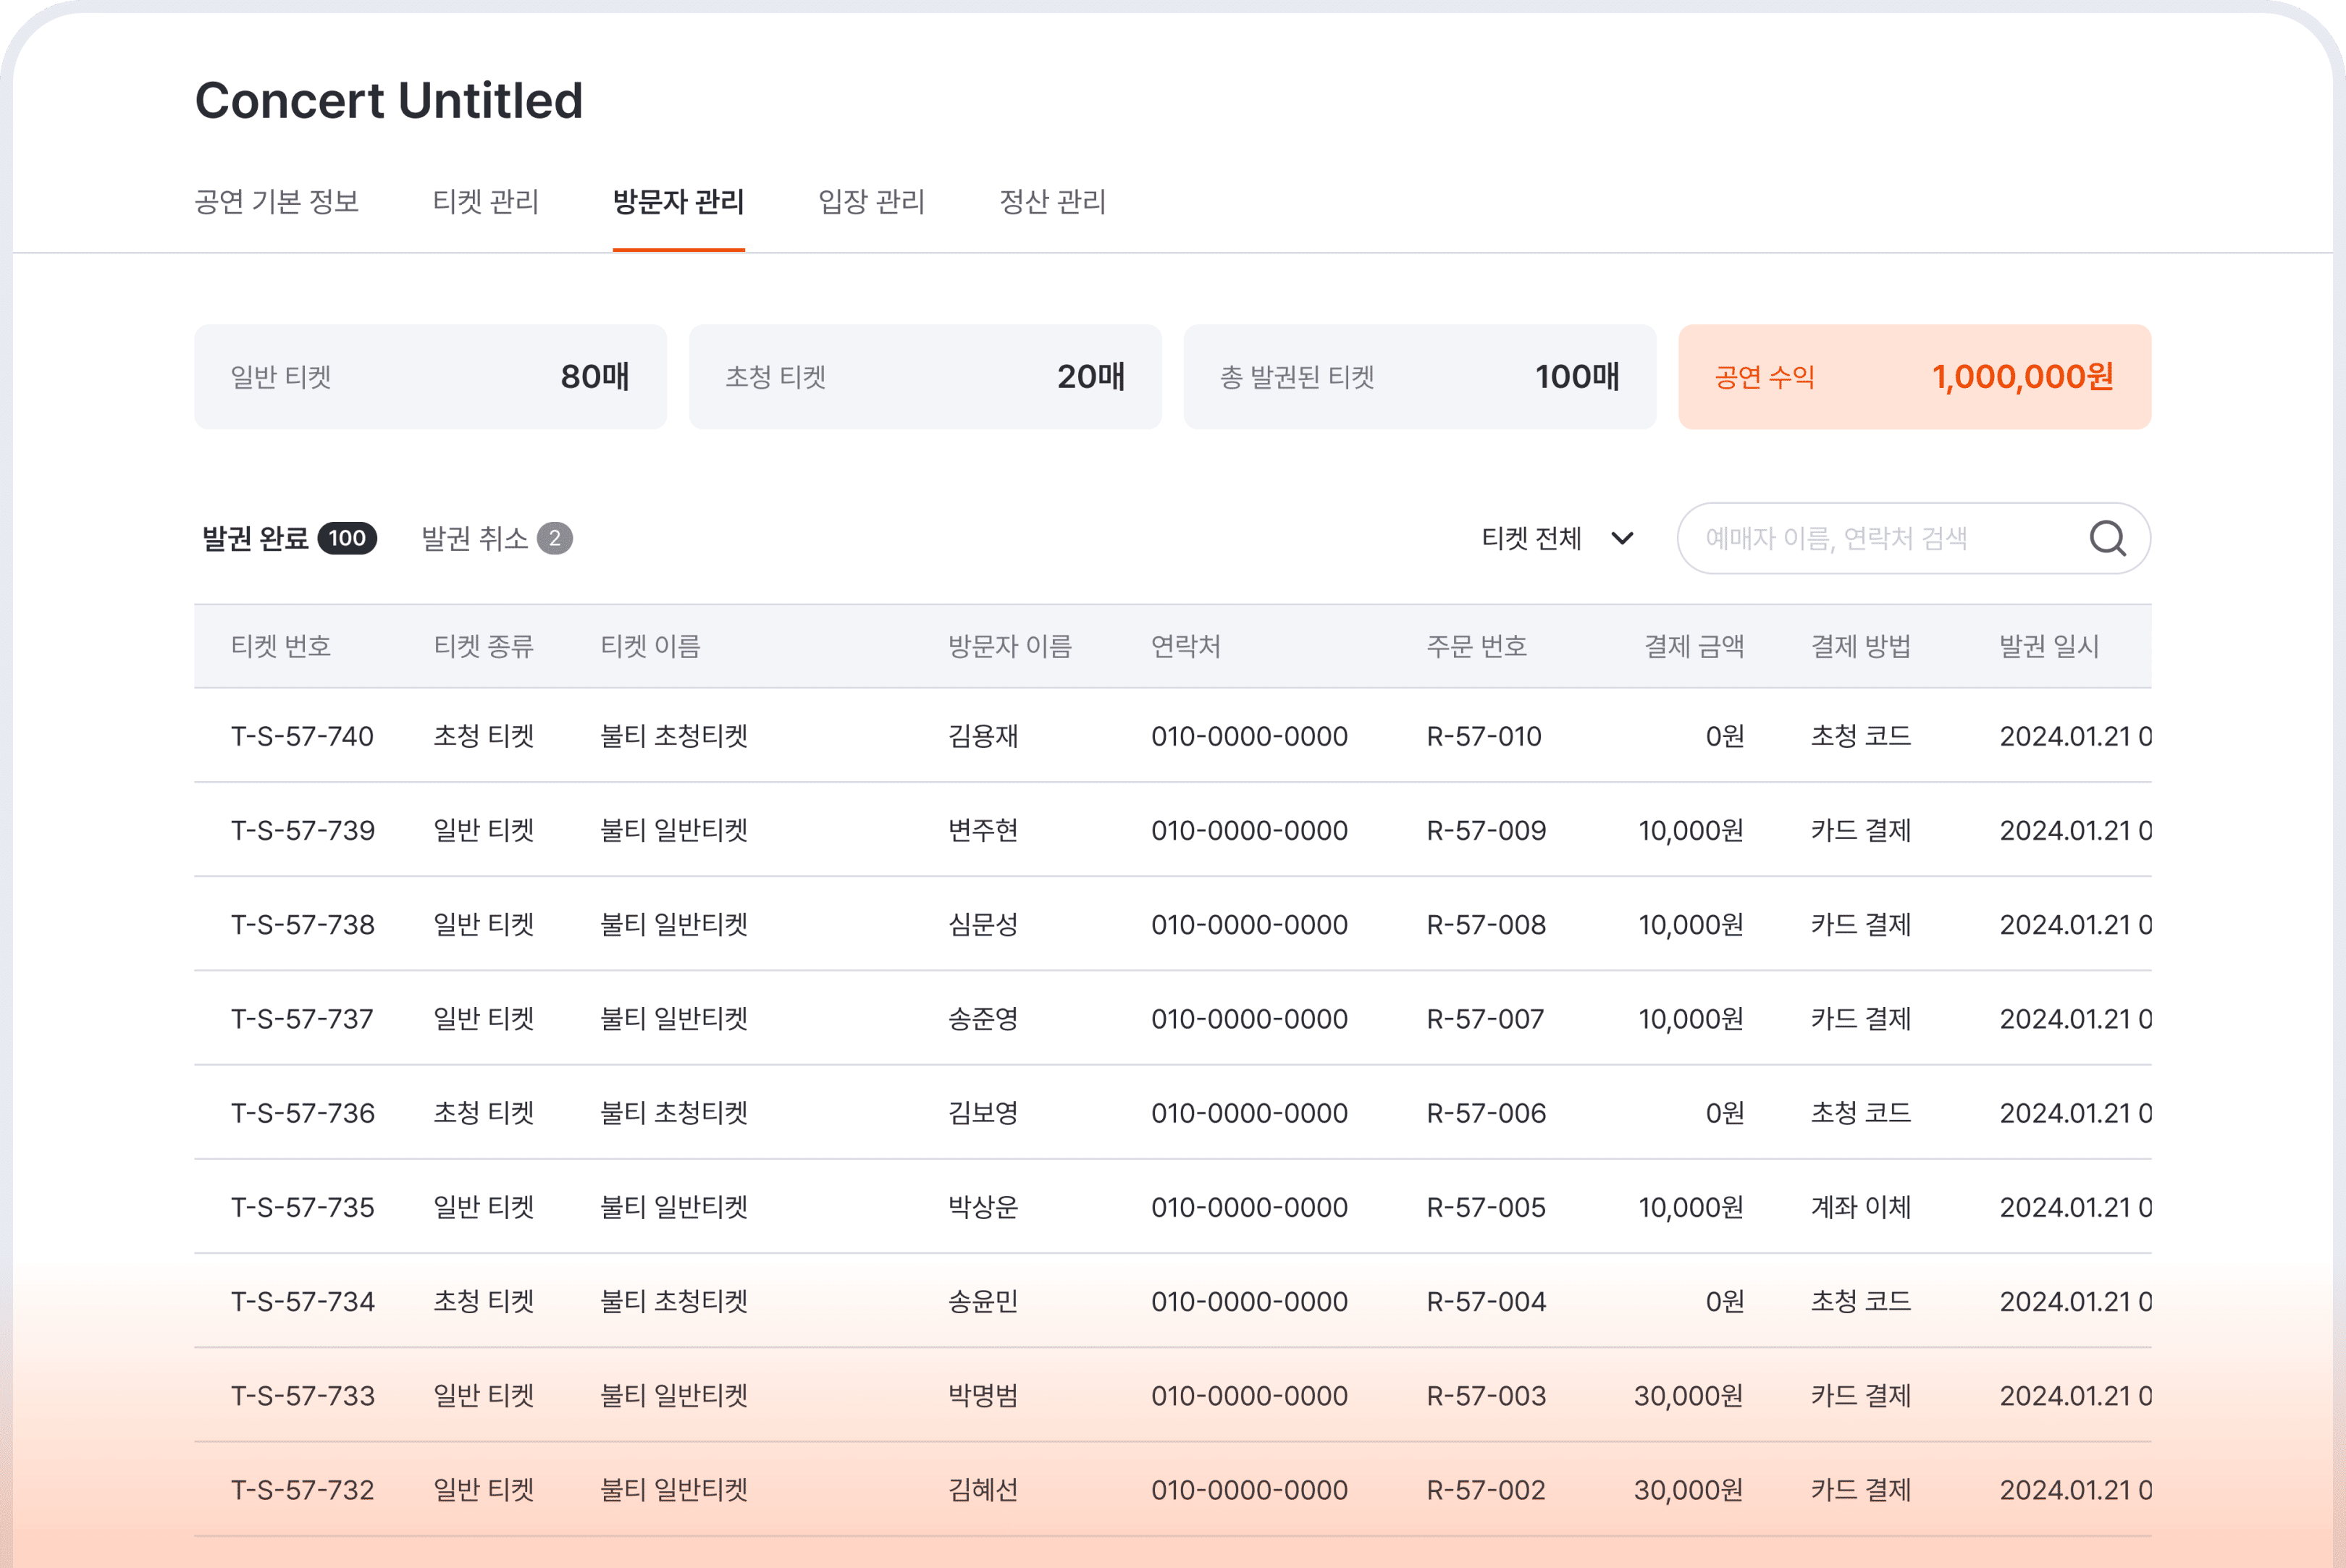Click the magnifier search icon

(x=2107, y=538)
